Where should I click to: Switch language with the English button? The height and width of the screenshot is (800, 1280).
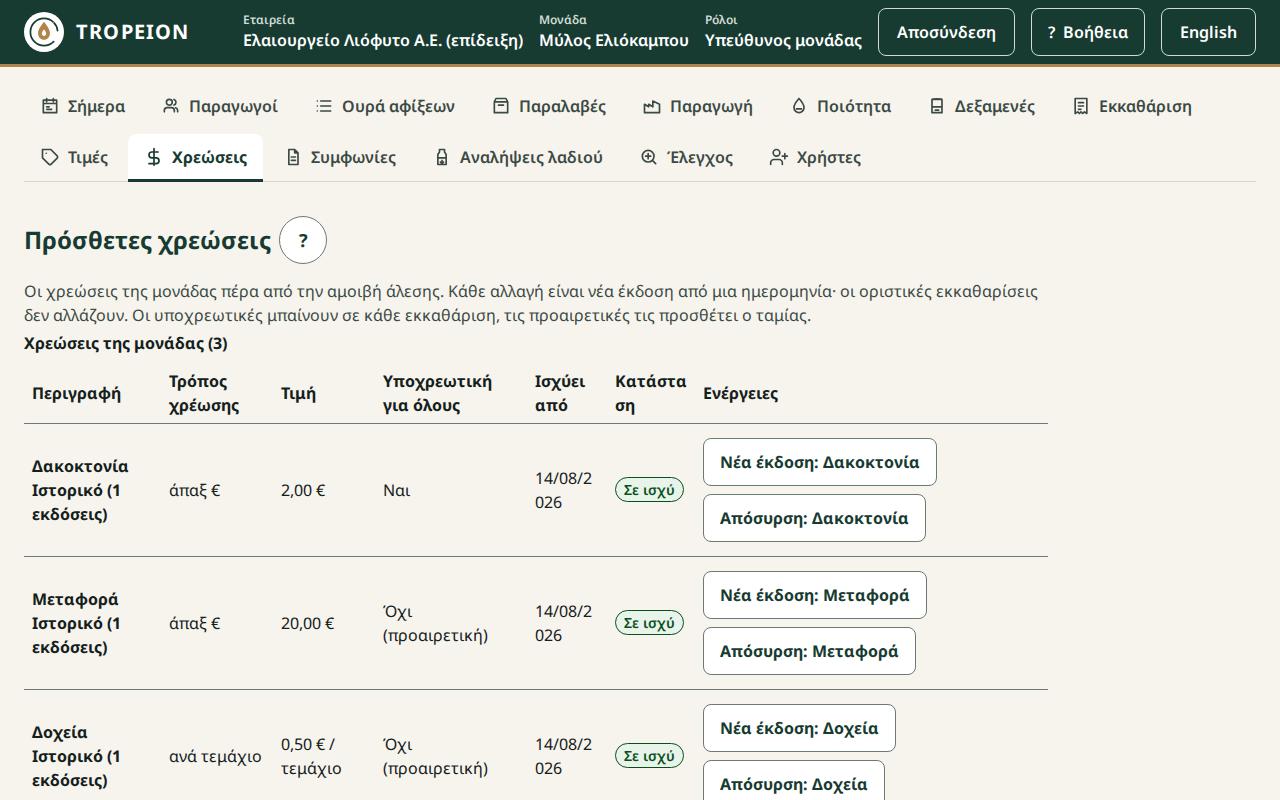1208,32
